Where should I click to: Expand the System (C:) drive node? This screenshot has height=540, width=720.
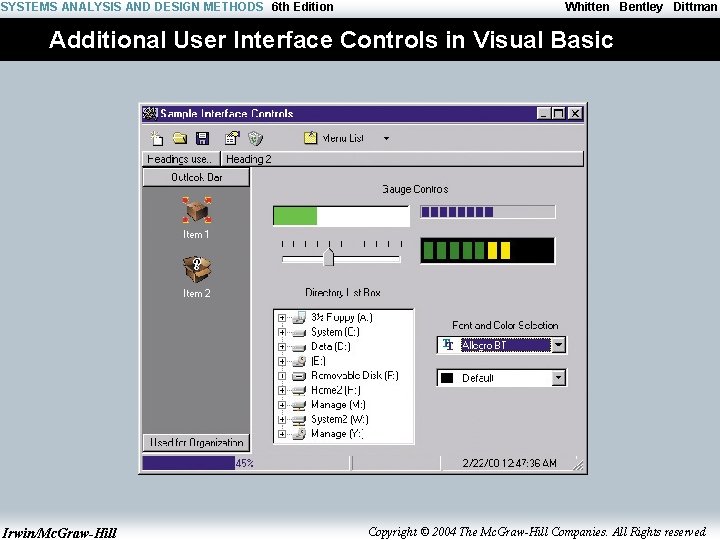click(282, 332)
